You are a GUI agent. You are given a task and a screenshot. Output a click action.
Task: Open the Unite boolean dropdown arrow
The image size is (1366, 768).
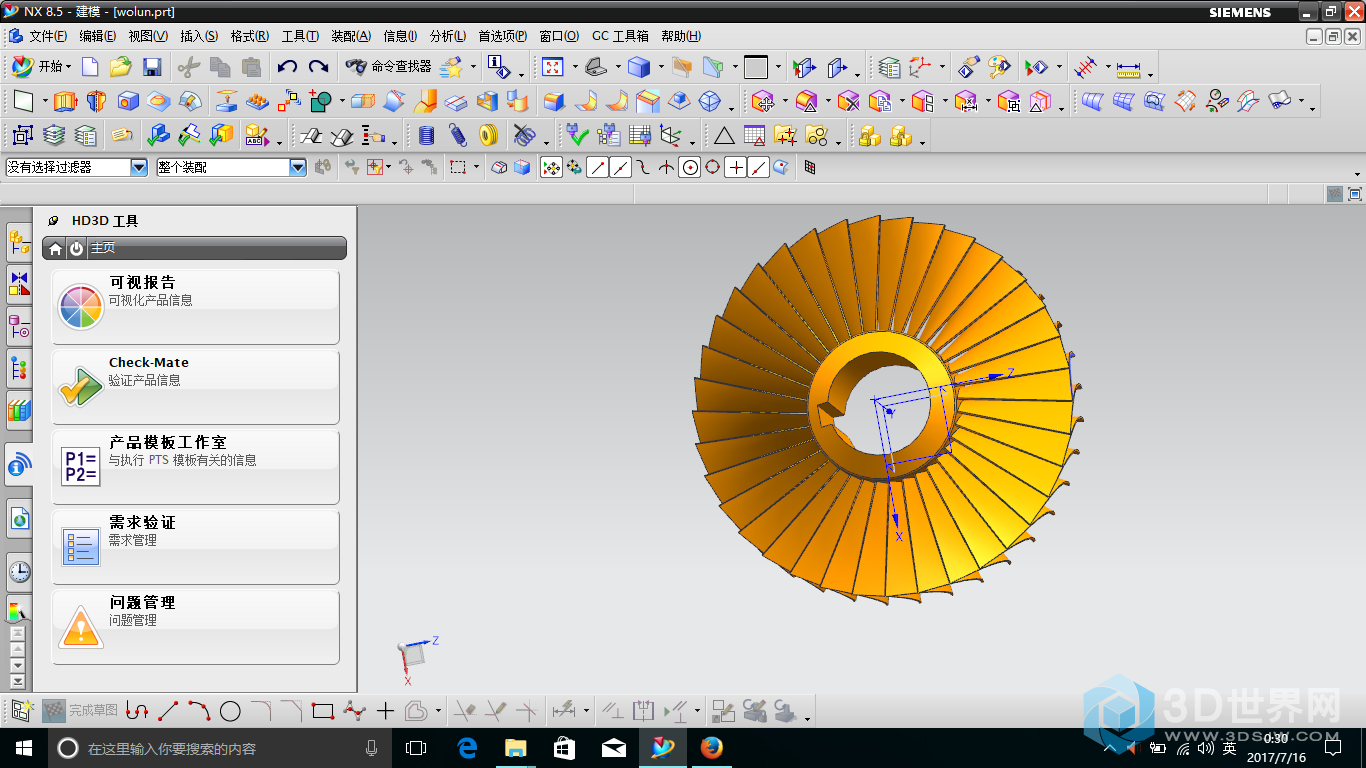point(341,101)
